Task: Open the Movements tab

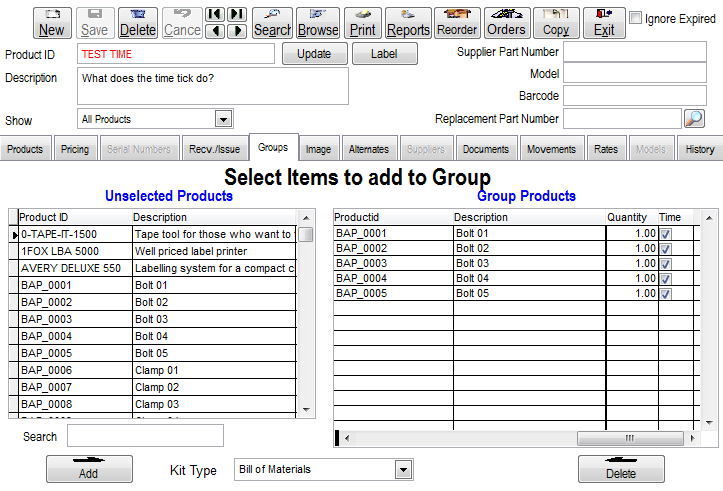Action: click(x=552, y=149)
